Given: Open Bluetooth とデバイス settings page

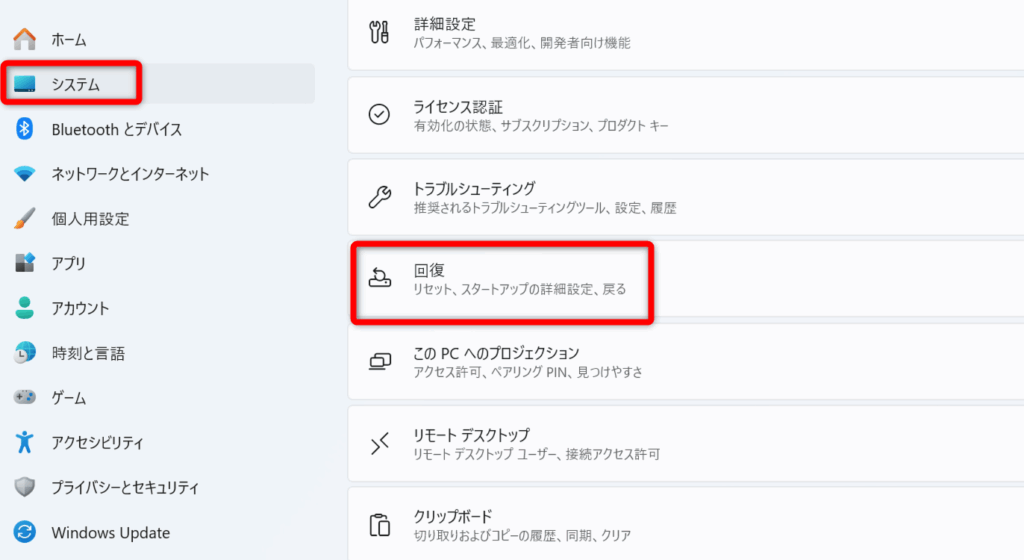Looking at the screenshot, I should [x=116, y=129].
